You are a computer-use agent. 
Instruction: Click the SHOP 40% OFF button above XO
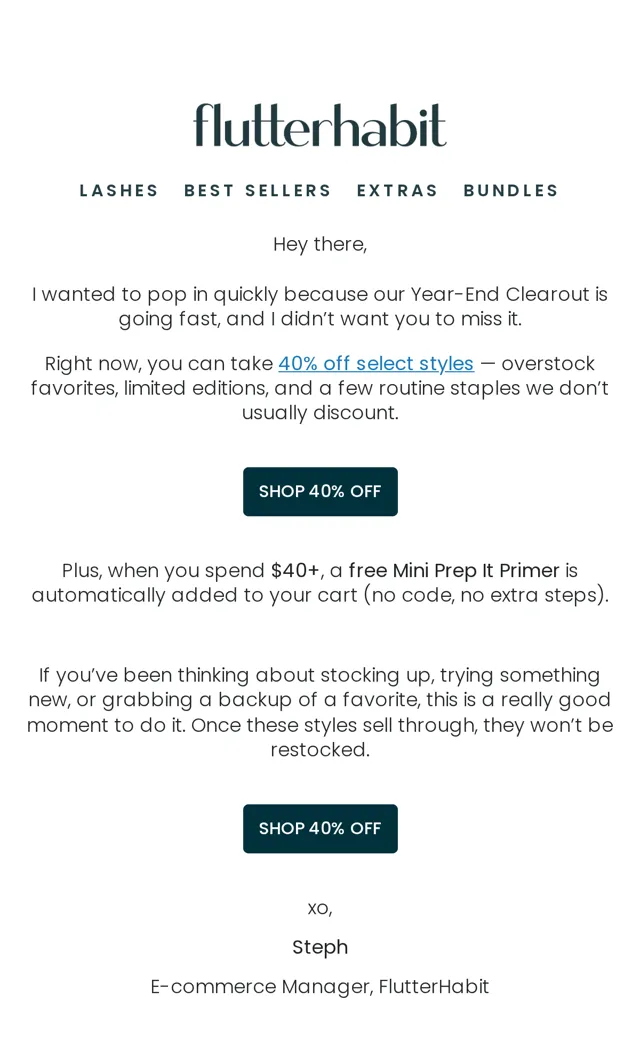pyautogui.click(x=320, y=828)
